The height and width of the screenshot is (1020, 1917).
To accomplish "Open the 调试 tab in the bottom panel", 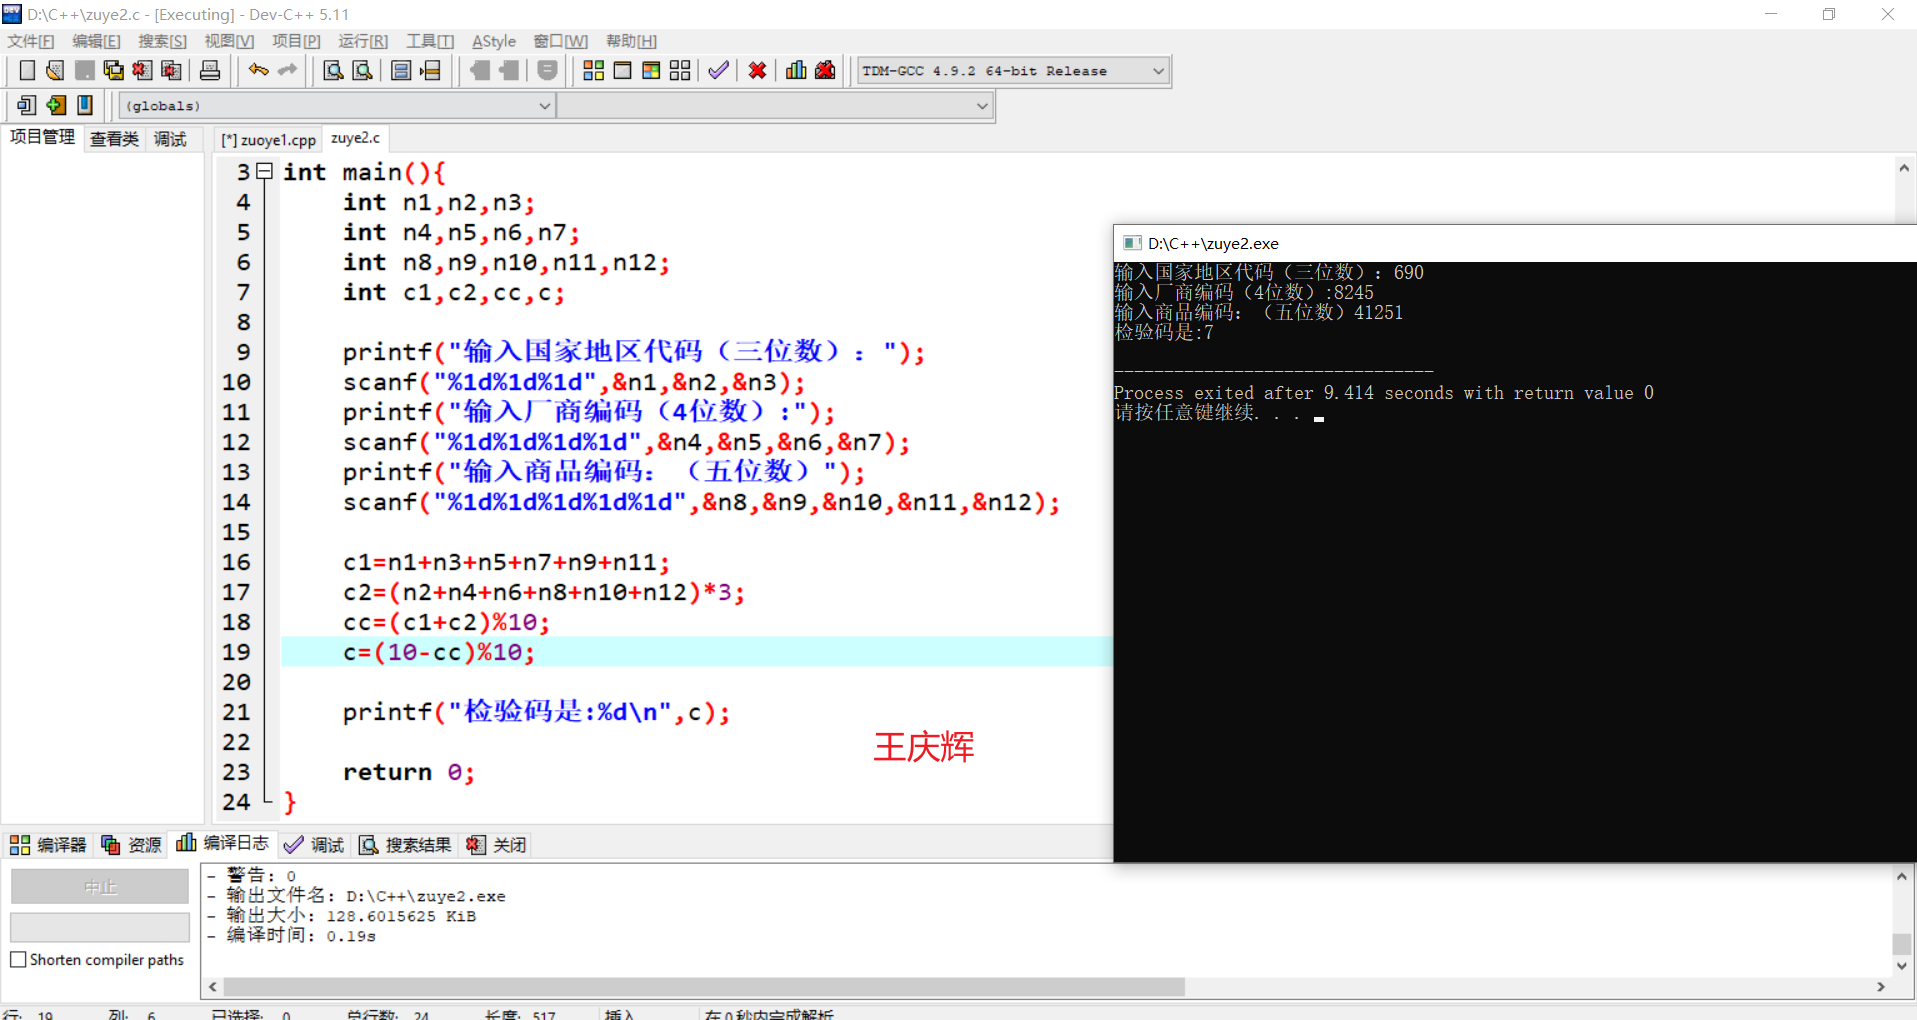I will pyautogui.click(x=314, y=845).
